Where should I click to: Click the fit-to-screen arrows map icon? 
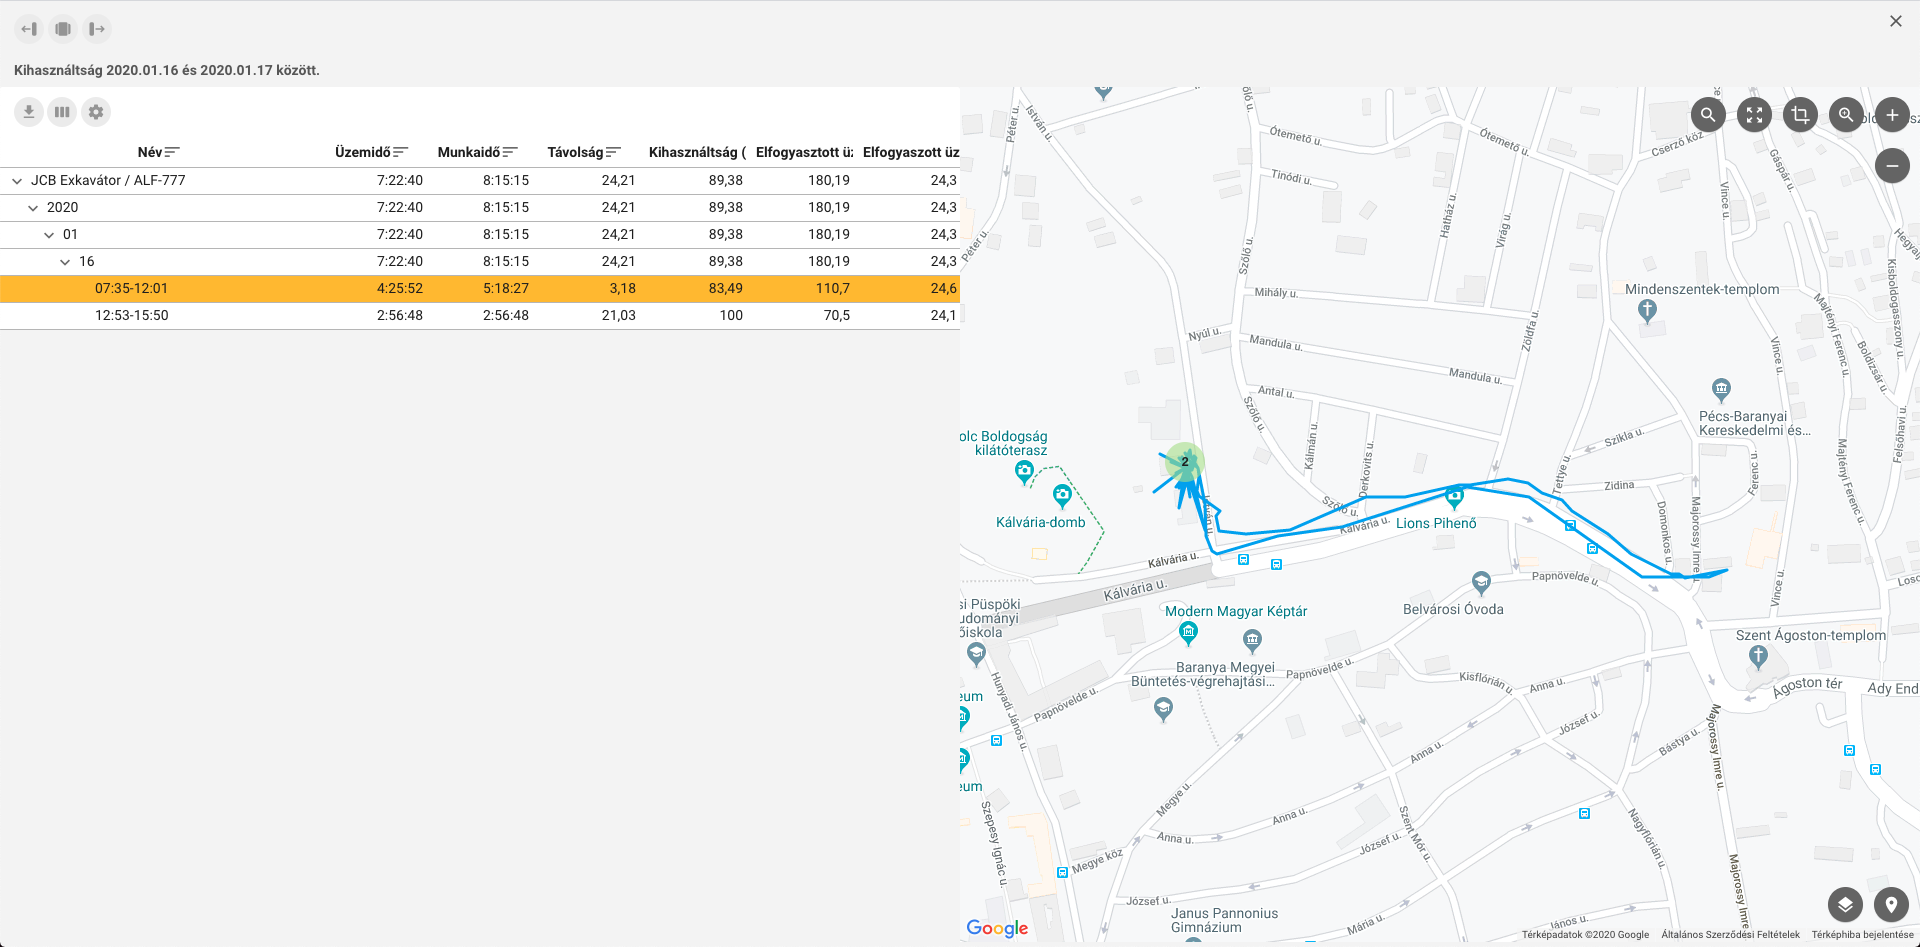pyautogui.click(x=1754, y=115)
